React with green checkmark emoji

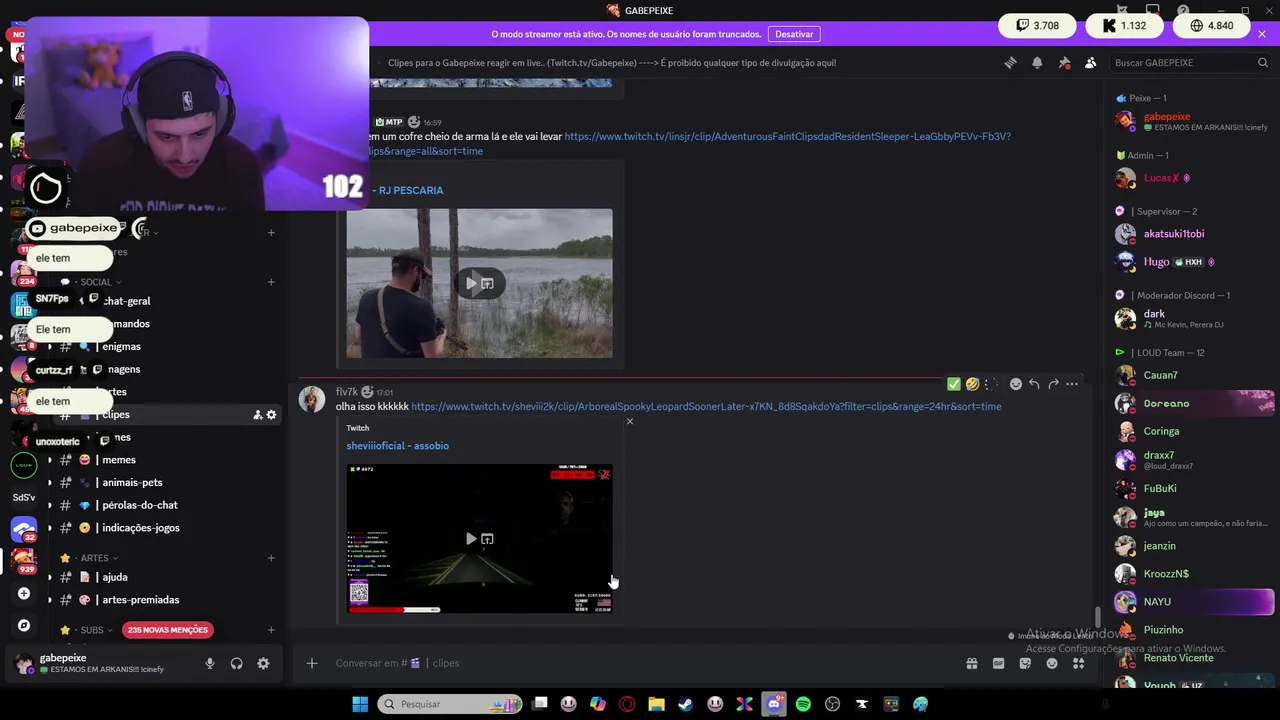(953, 384)
